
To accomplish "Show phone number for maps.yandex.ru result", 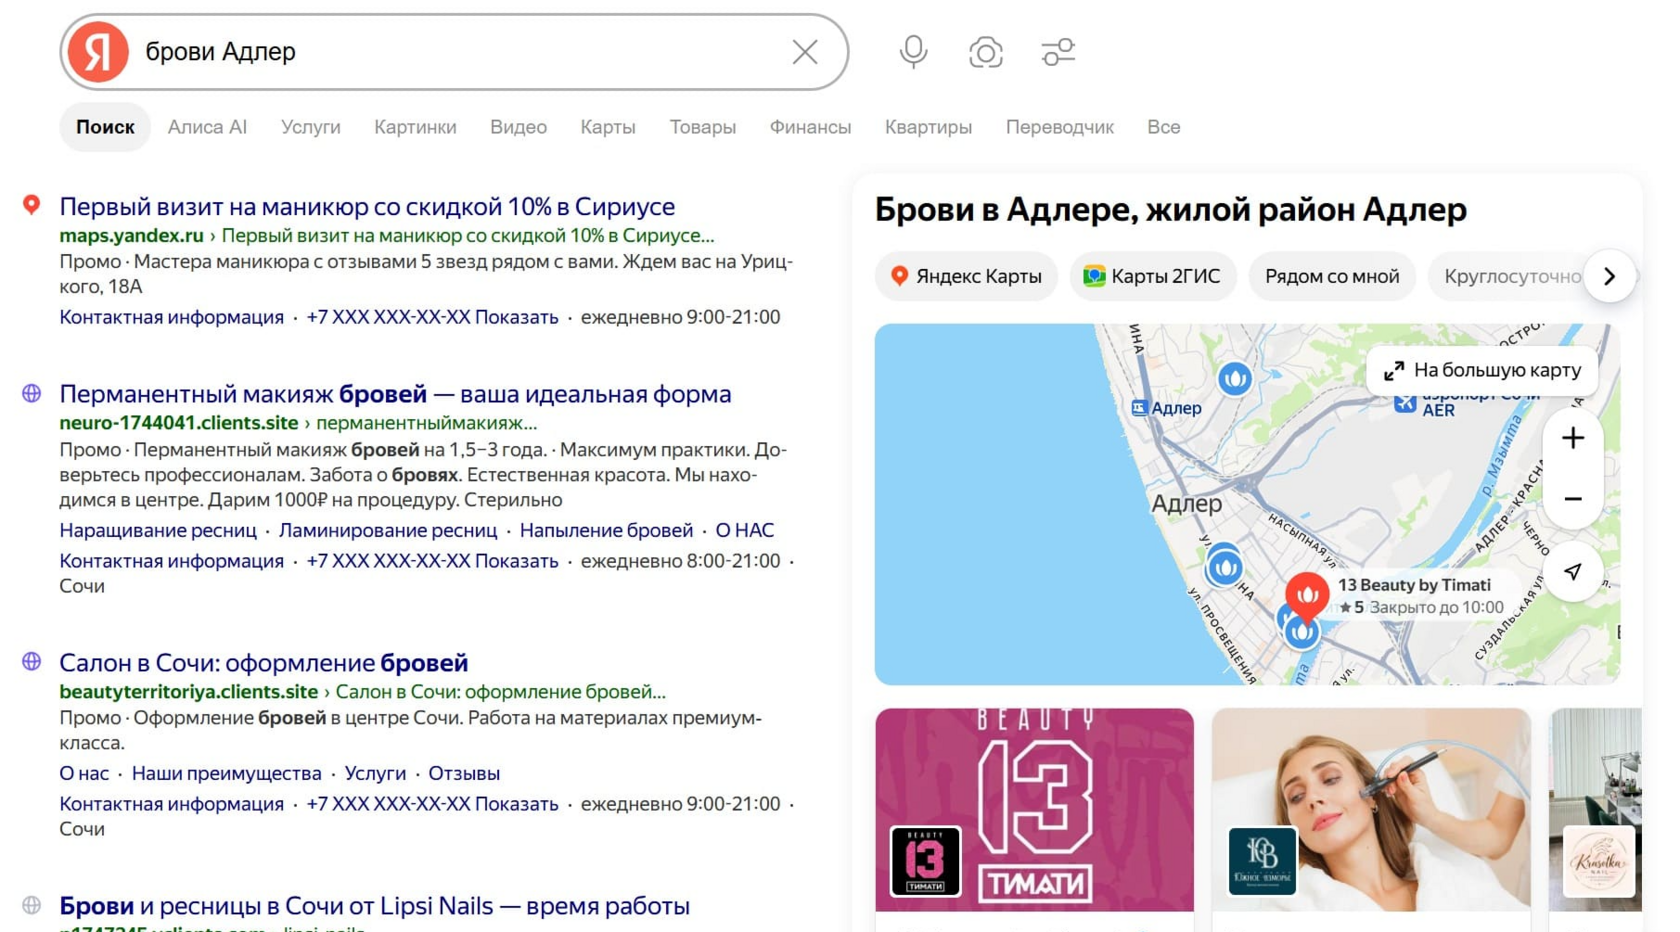I will pos(432,317).
